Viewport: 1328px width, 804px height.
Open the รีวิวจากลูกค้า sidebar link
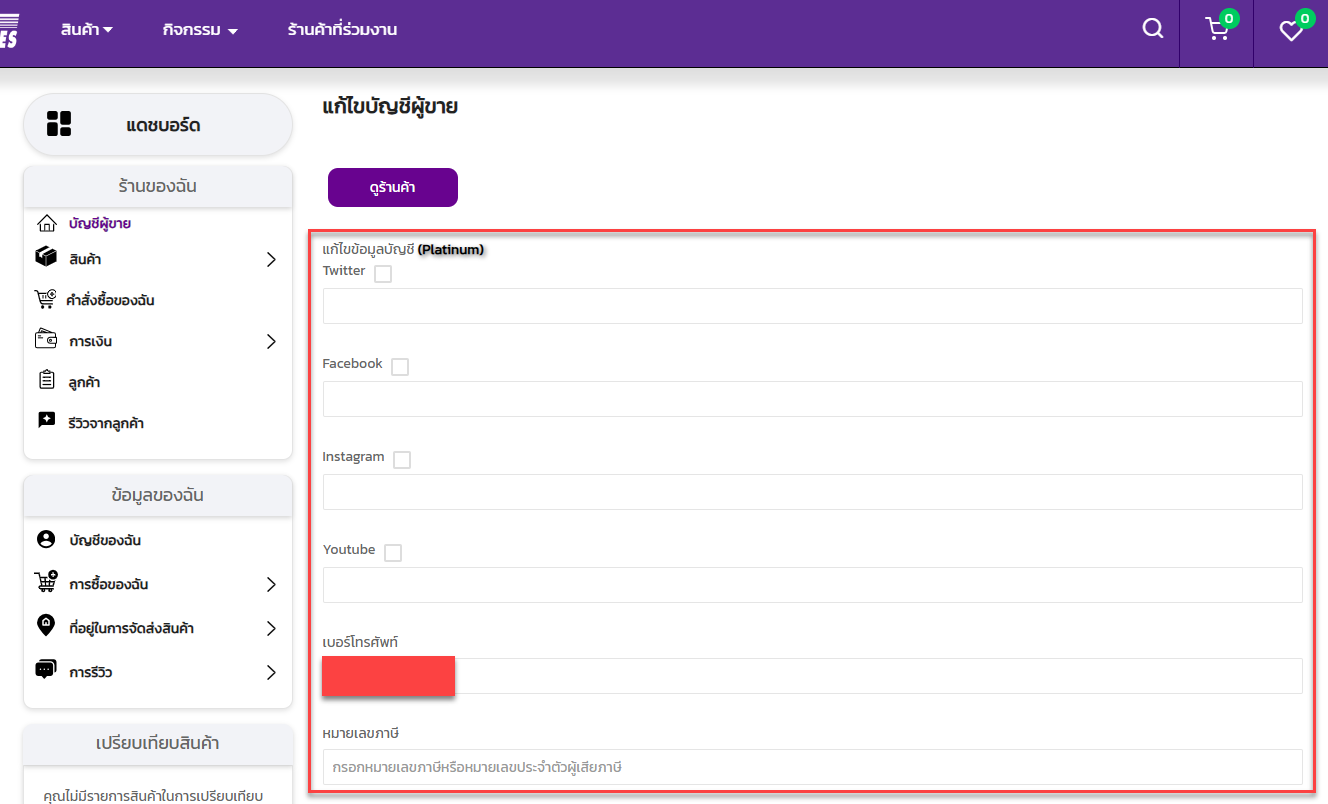pos(106,423)
